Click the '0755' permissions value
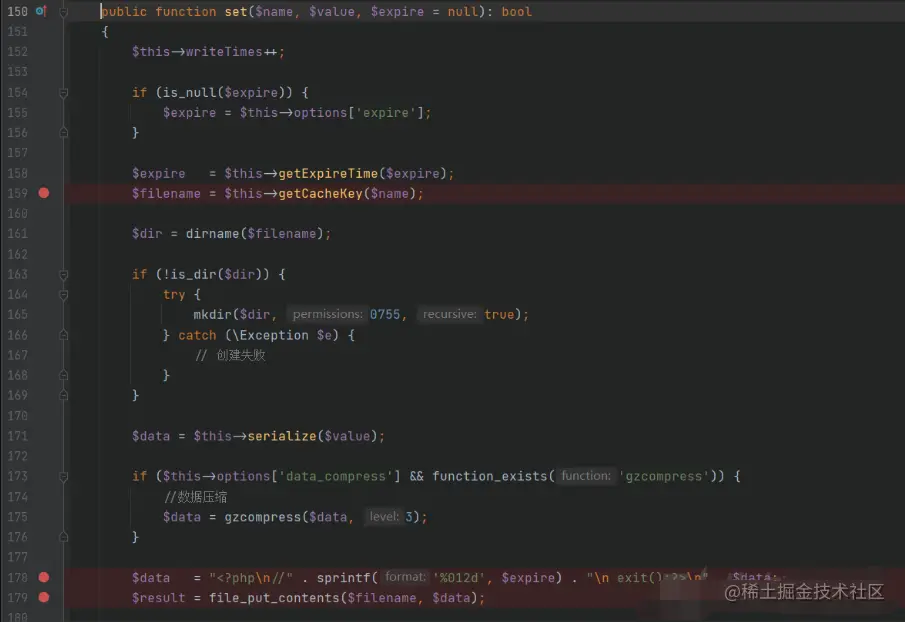905x622 pixels. tap(385, 314)
